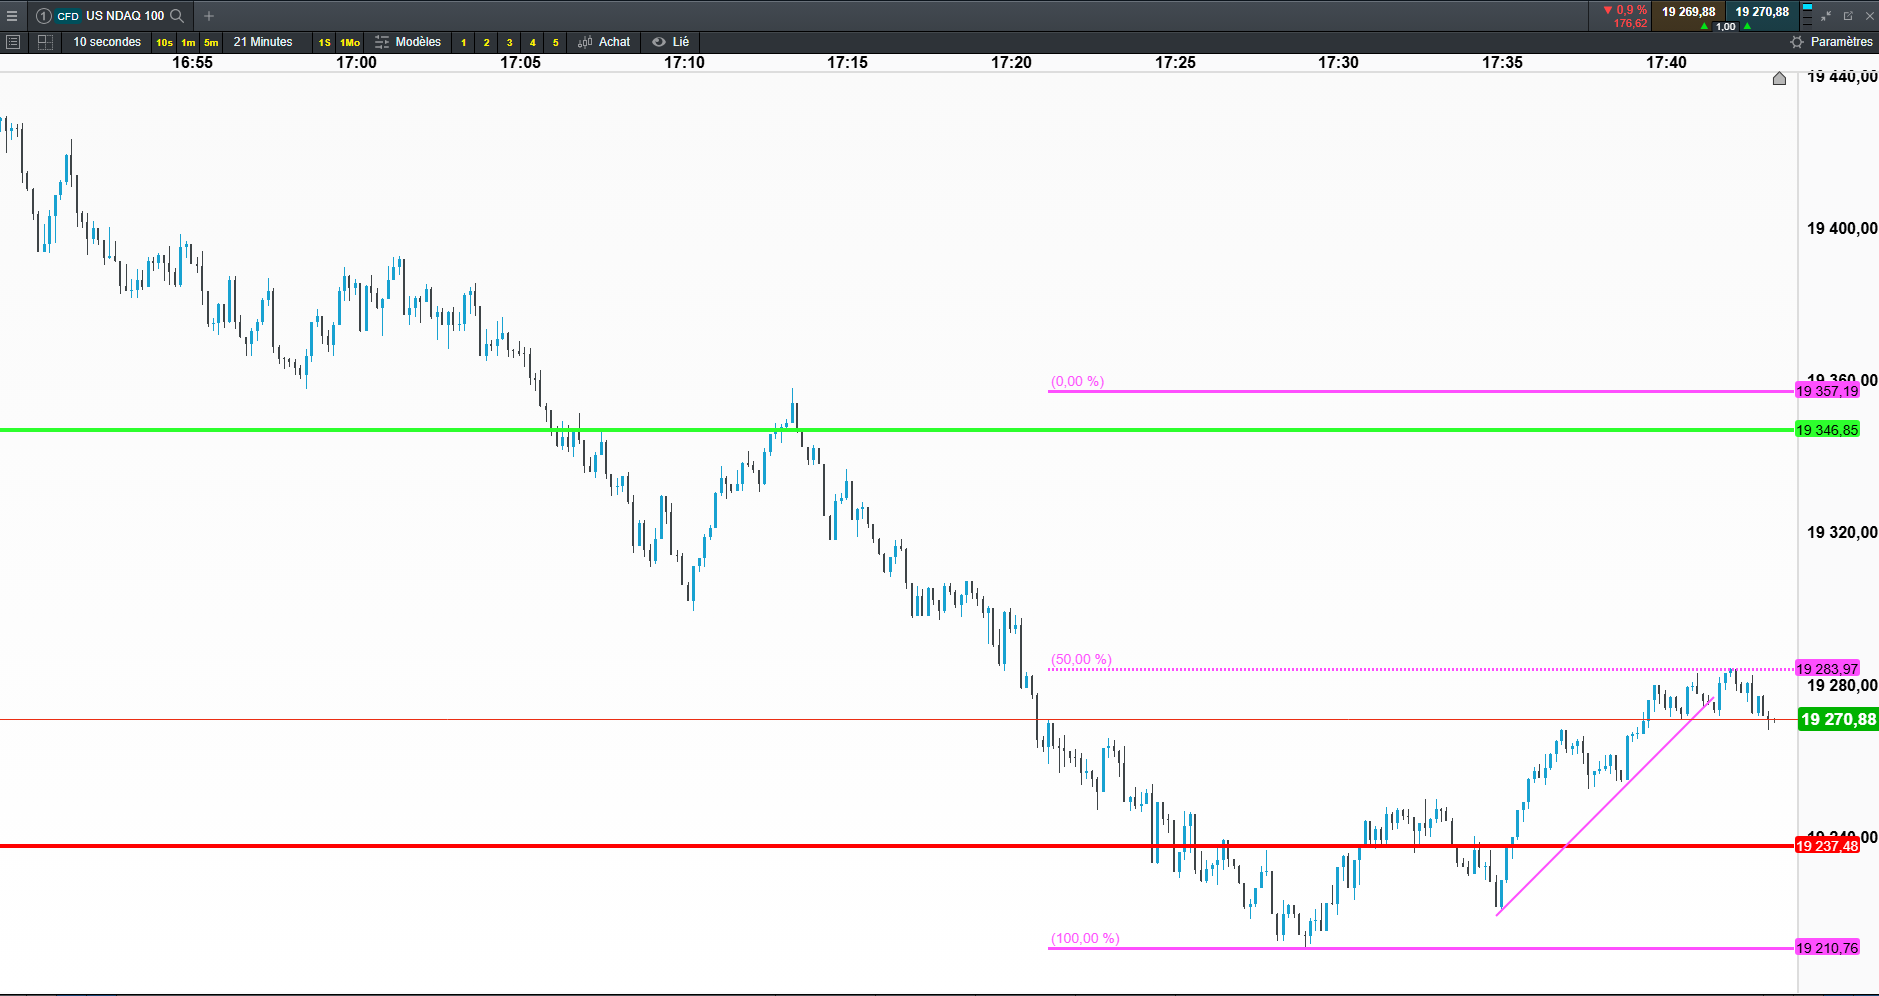Select the 1Mo period shortcut
The height and width of the screenshot is (996, 1879).
(x=350, y=42)
